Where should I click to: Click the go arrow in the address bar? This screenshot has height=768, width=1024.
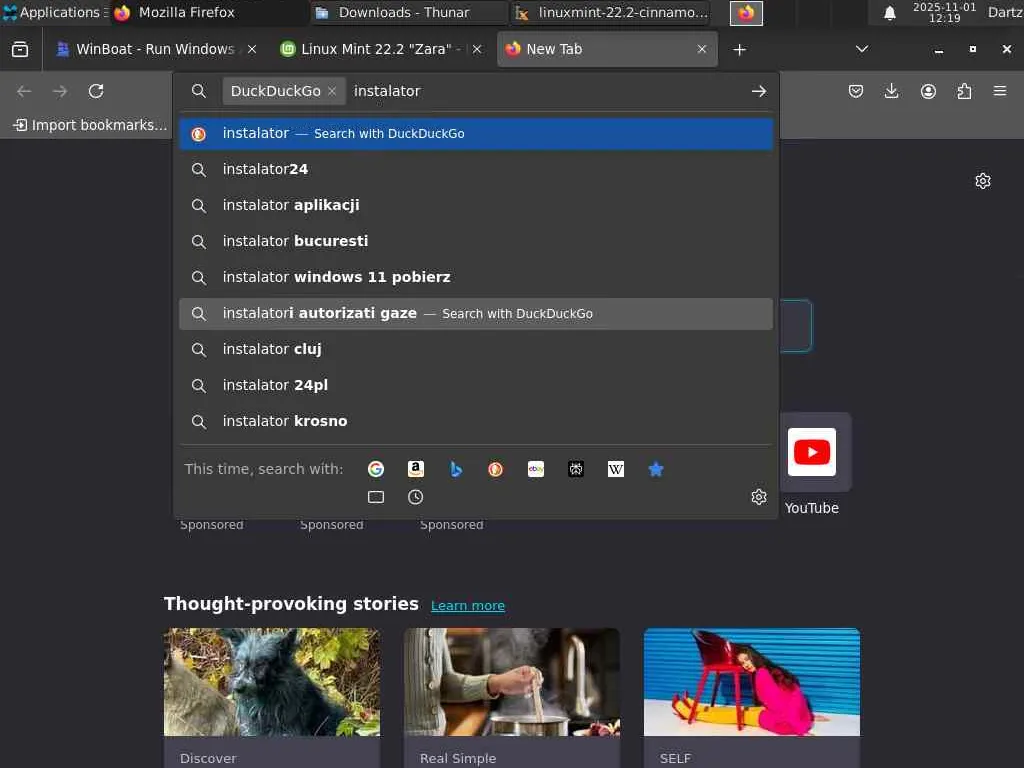click(758, 91)
